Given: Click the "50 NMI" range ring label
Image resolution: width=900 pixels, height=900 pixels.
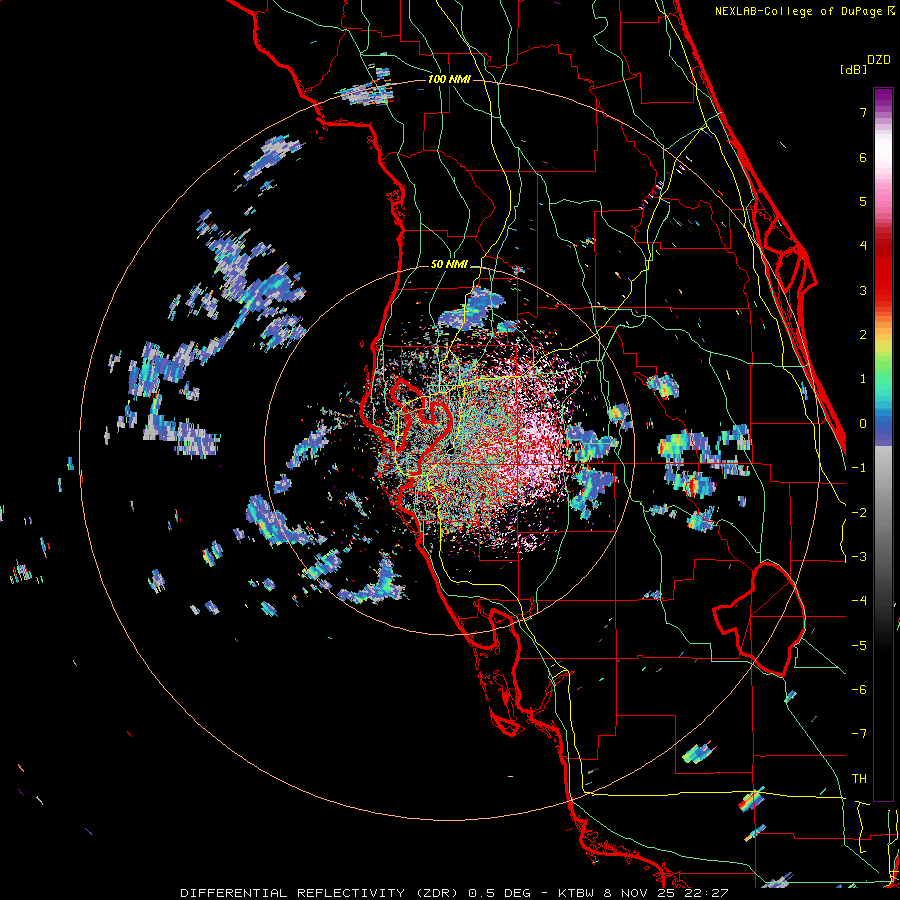Looking at the screenshot, I should pos(449,265).
